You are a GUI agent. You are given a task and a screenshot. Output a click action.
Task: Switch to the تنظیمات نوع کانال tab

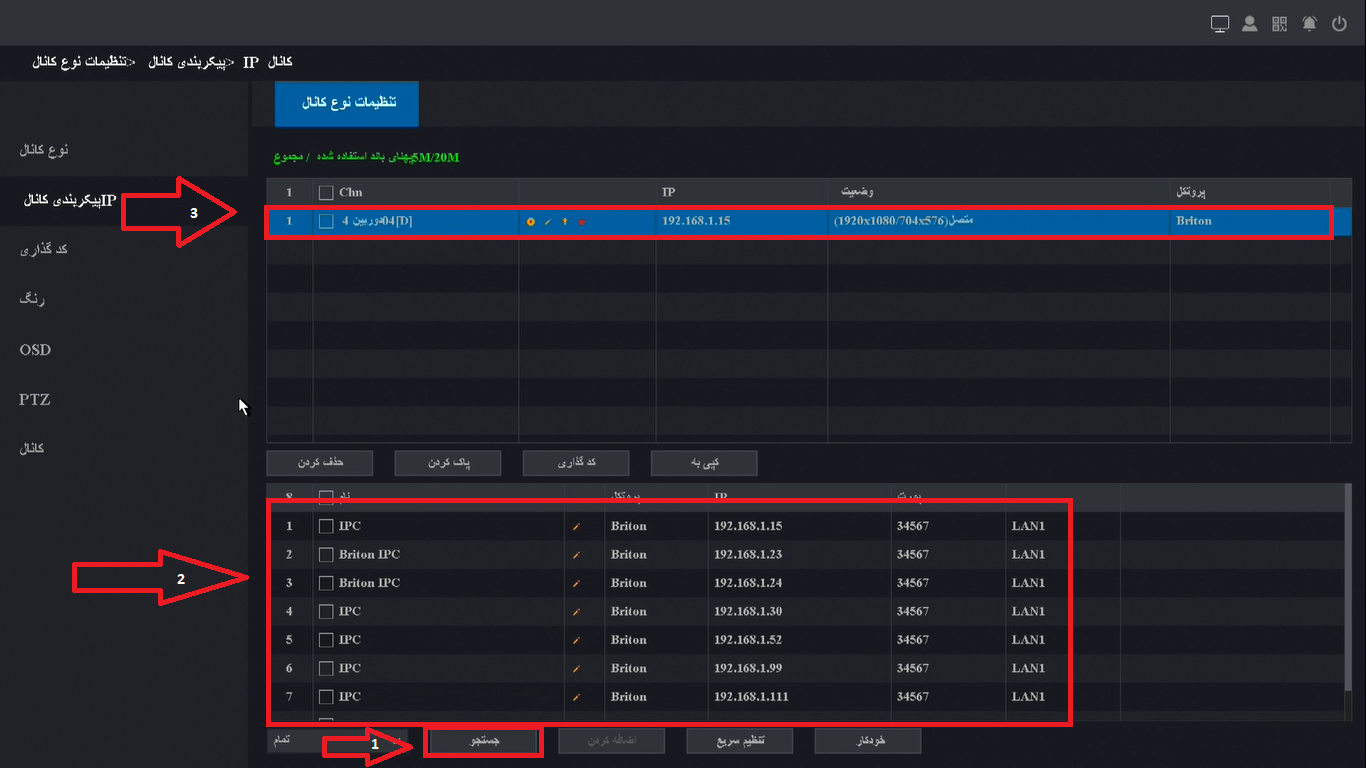(x=346, y=104)
